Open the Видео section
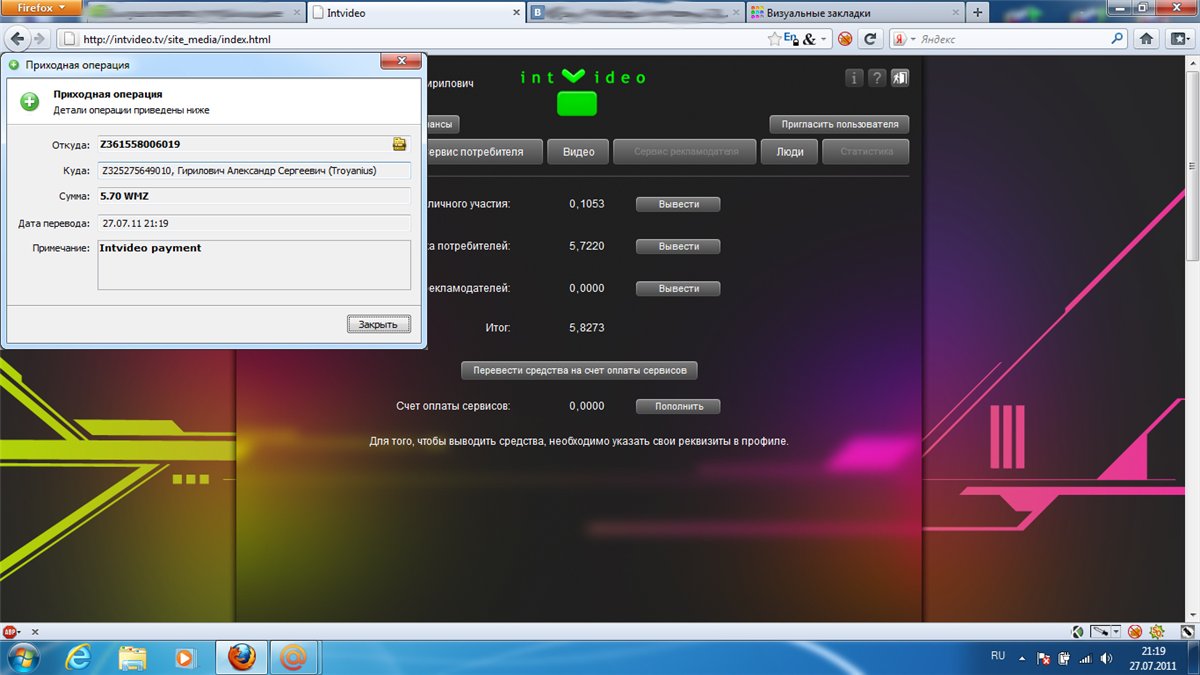Viewport: 1200px width, 675px height. coord(578,152)
